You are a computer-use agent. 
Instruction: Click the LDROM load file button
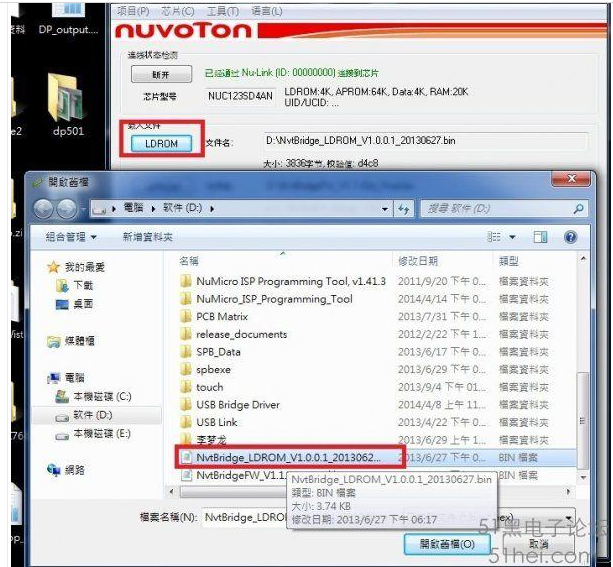(161, 144)
